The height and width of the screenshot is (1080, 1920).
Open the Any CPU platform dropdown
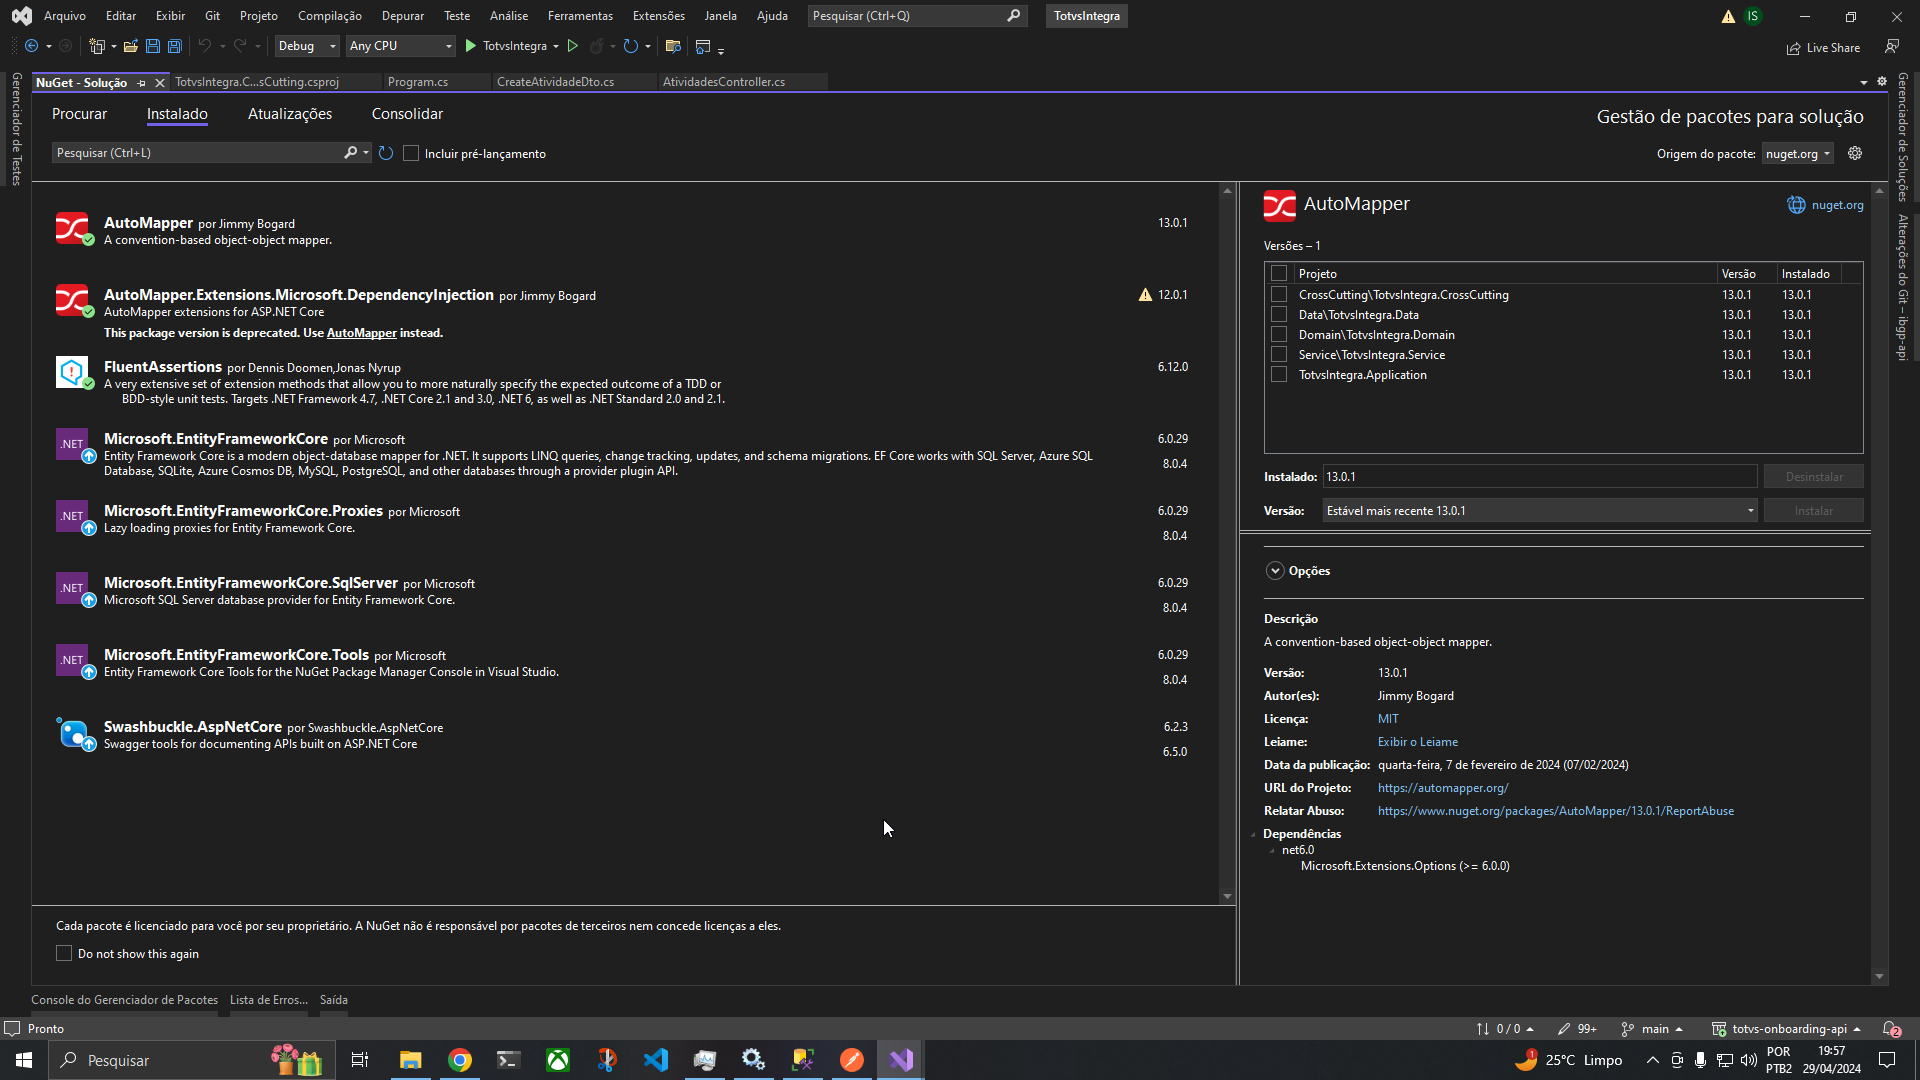click(400, 46)
